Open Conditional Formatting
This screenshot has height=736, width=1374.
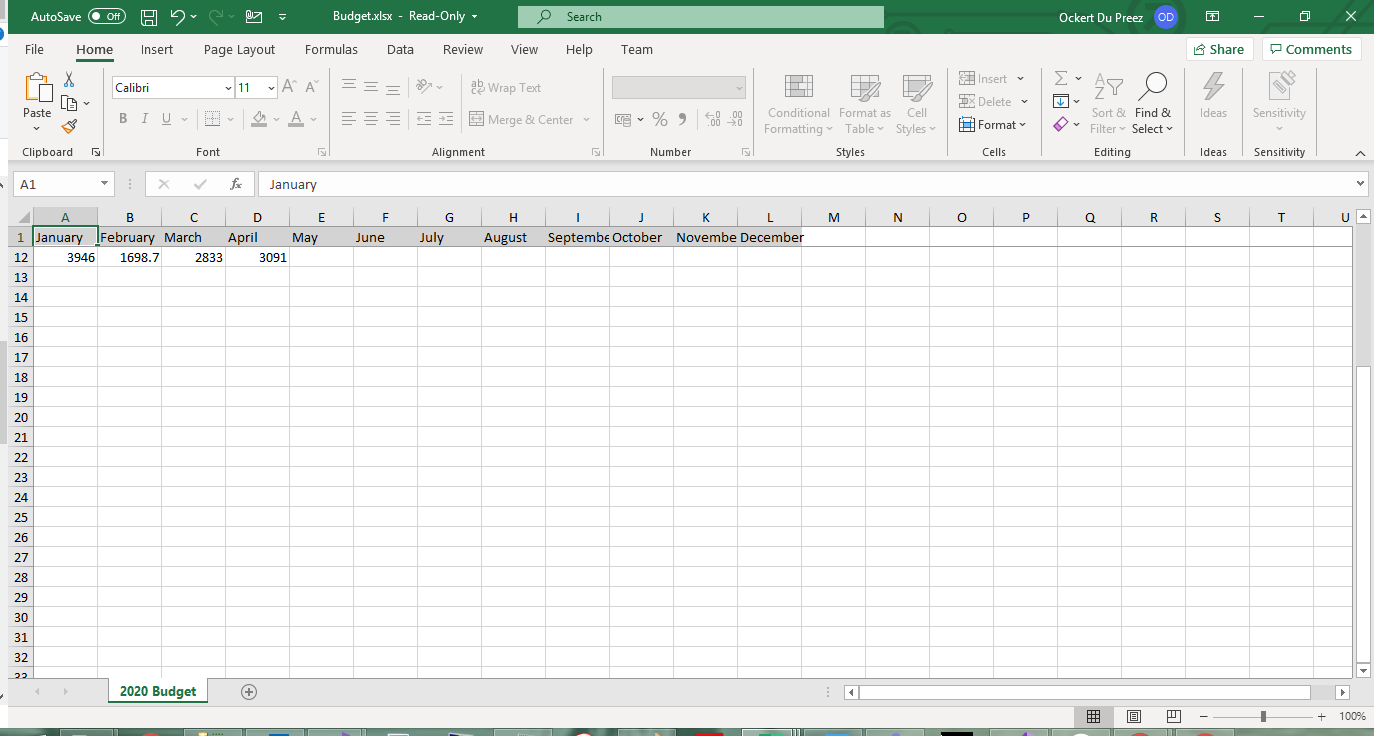point(798,103)
